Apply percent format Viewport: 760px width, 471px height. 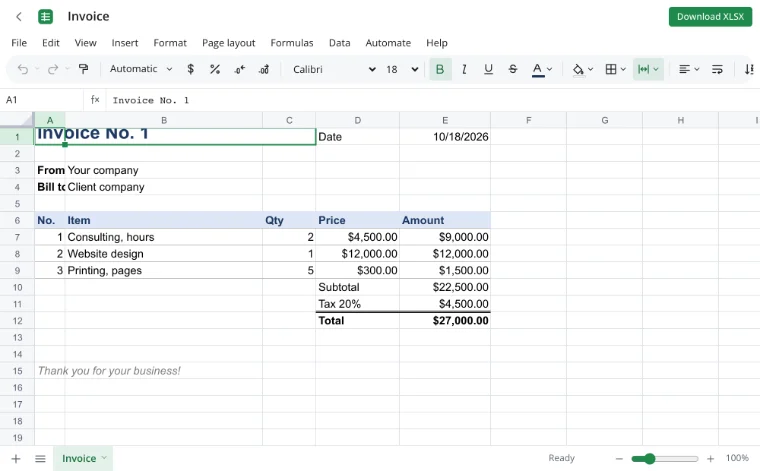(215, 69)
